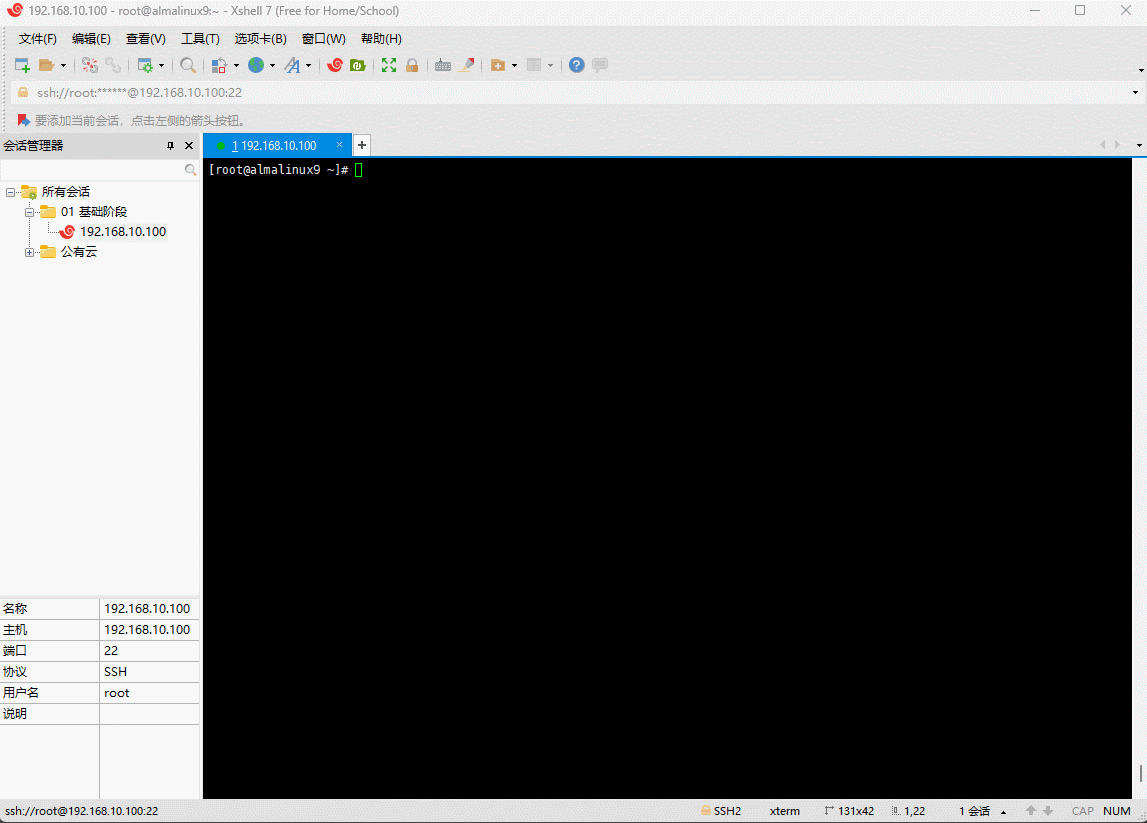Toggle full screen with the green arrows icon
1147x823 pixels.
(389, 65)
